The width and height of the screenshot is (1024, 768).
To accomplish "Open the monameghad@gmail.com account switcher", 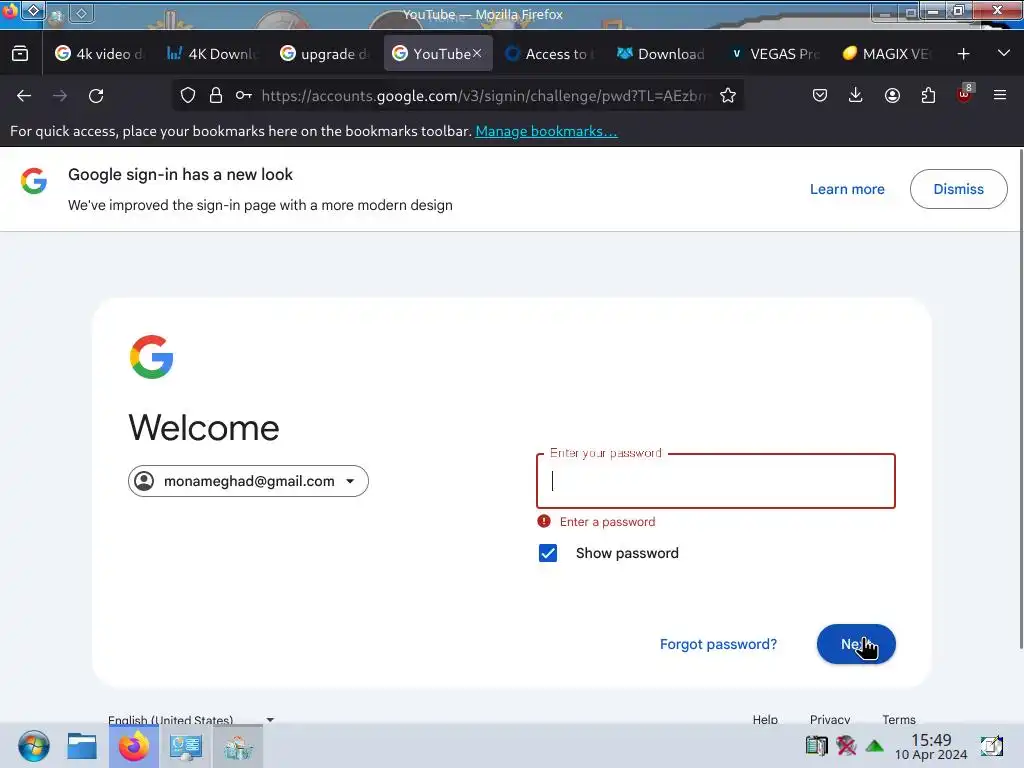I will point(248,481).
